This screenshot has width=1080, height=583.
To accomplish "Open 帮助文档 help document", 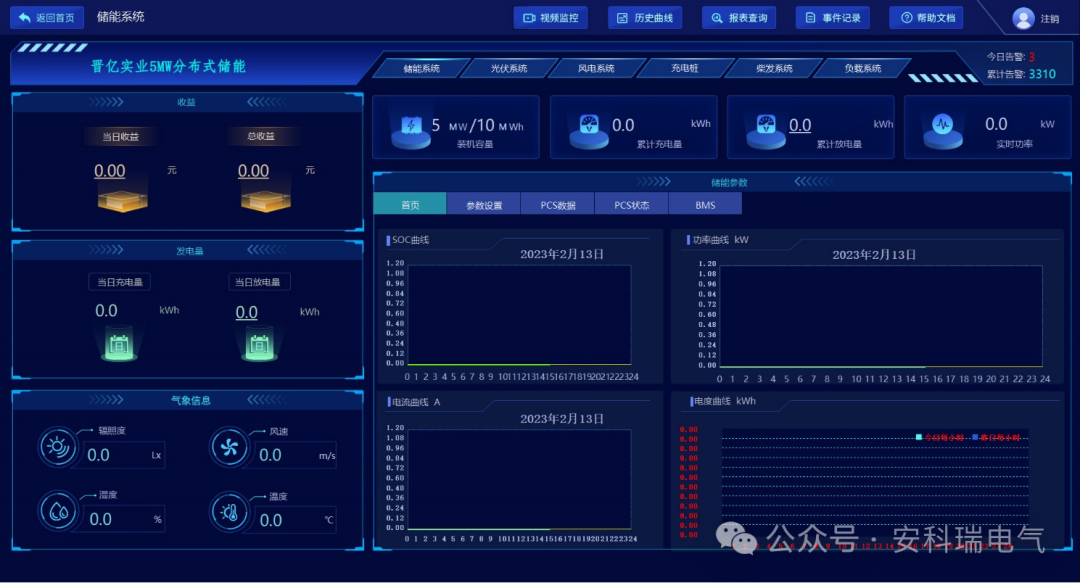I will pos(926,18).
